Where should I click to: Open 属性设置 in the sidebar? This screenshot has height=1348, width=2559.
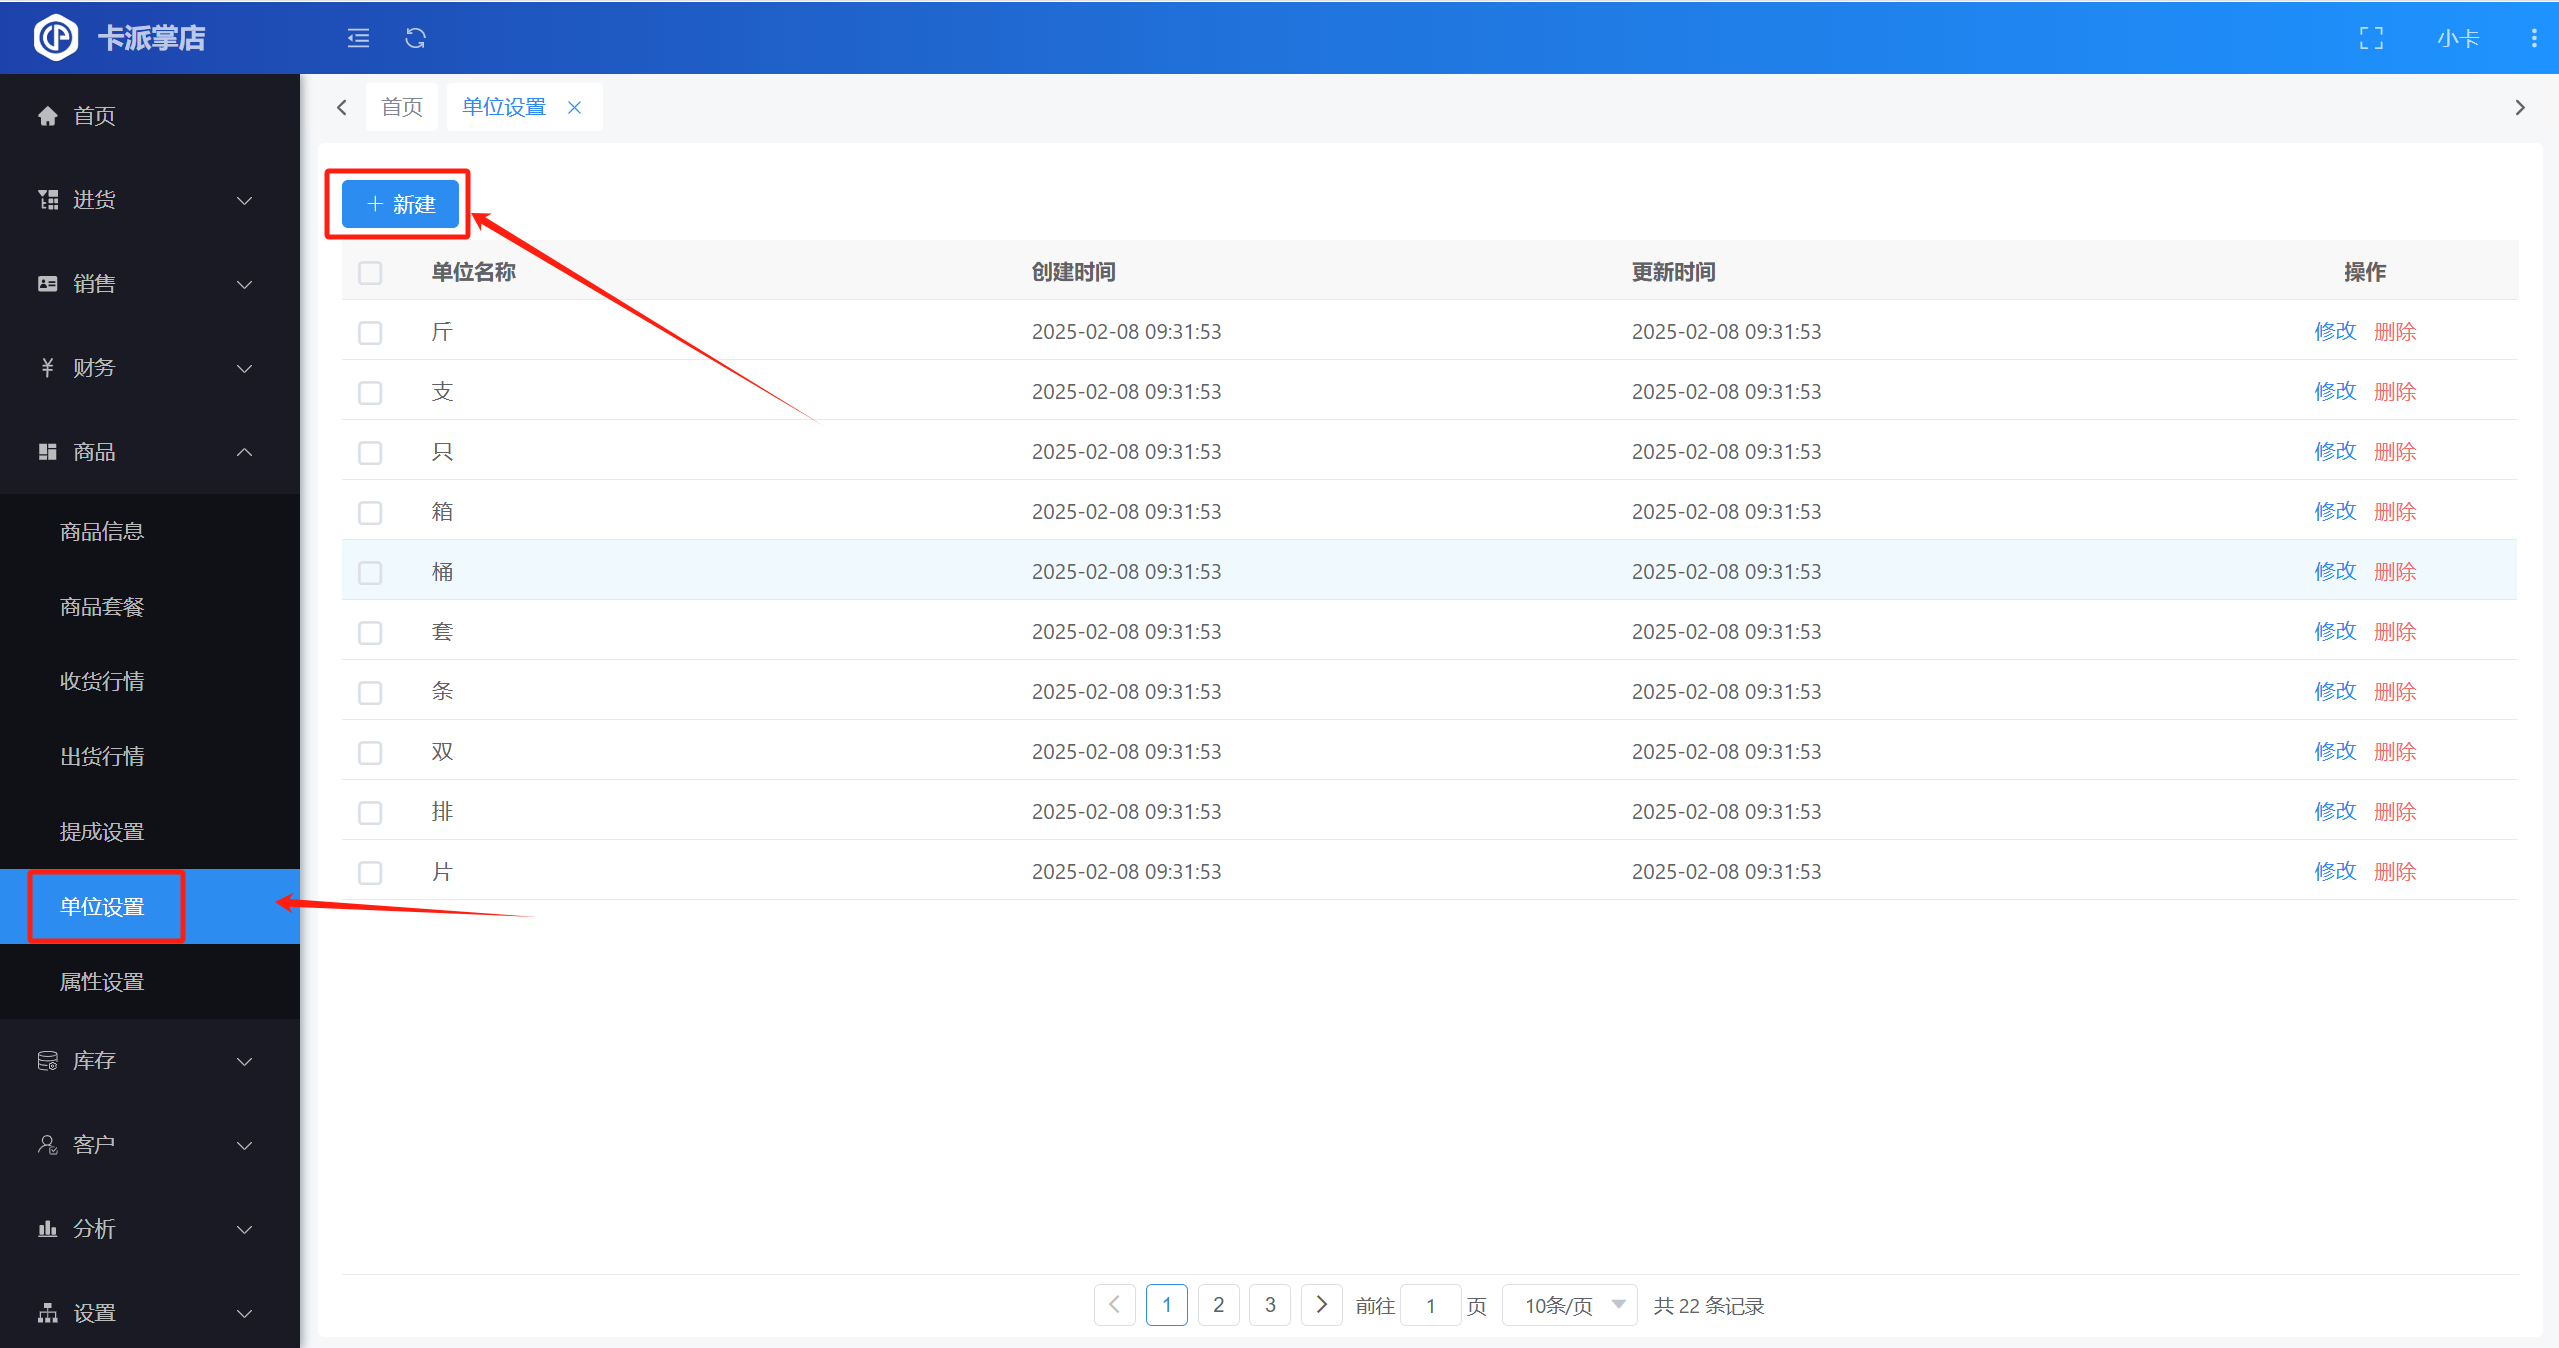pos(102,982)
